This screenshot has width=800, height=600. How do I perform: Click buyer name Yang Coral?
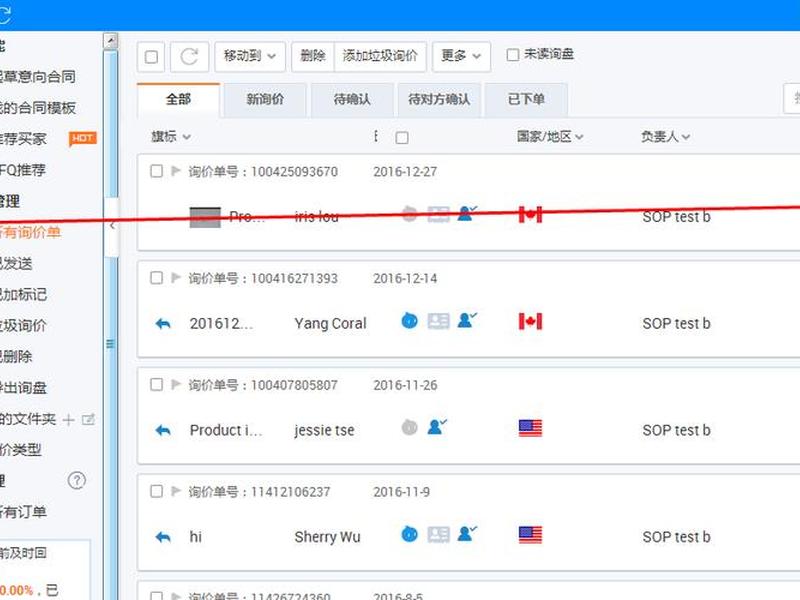(x=330, y=324)
